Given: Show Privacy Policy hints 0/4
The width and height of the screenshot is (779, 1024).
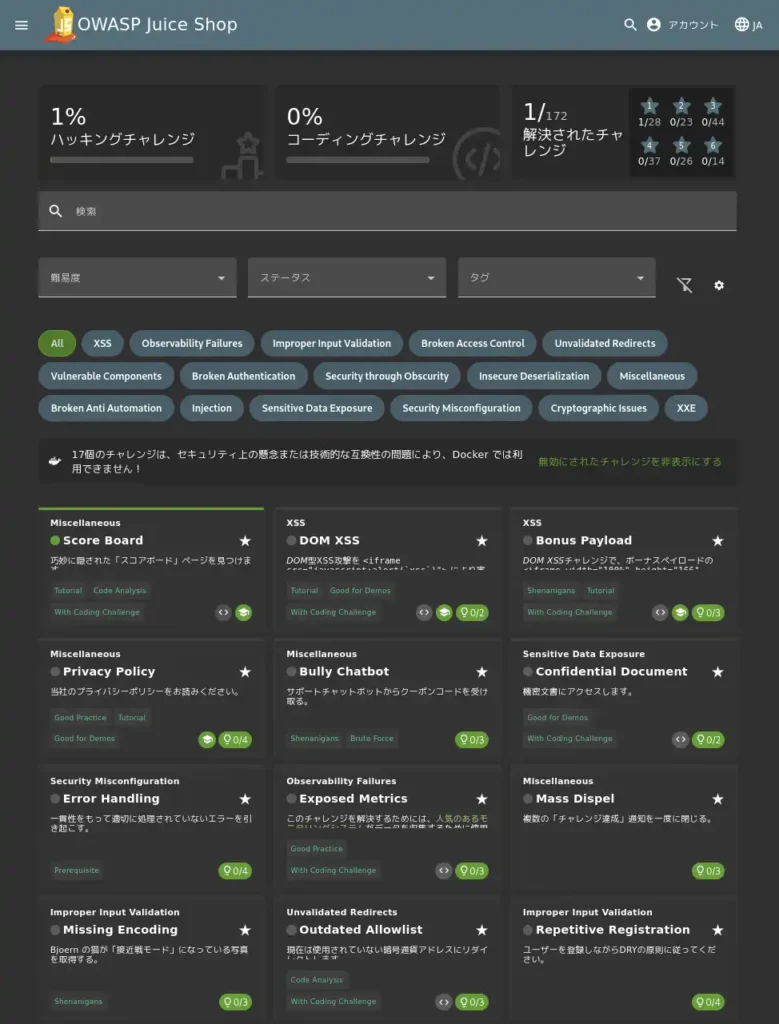Looking at the screenshot, I should (235, 740).
